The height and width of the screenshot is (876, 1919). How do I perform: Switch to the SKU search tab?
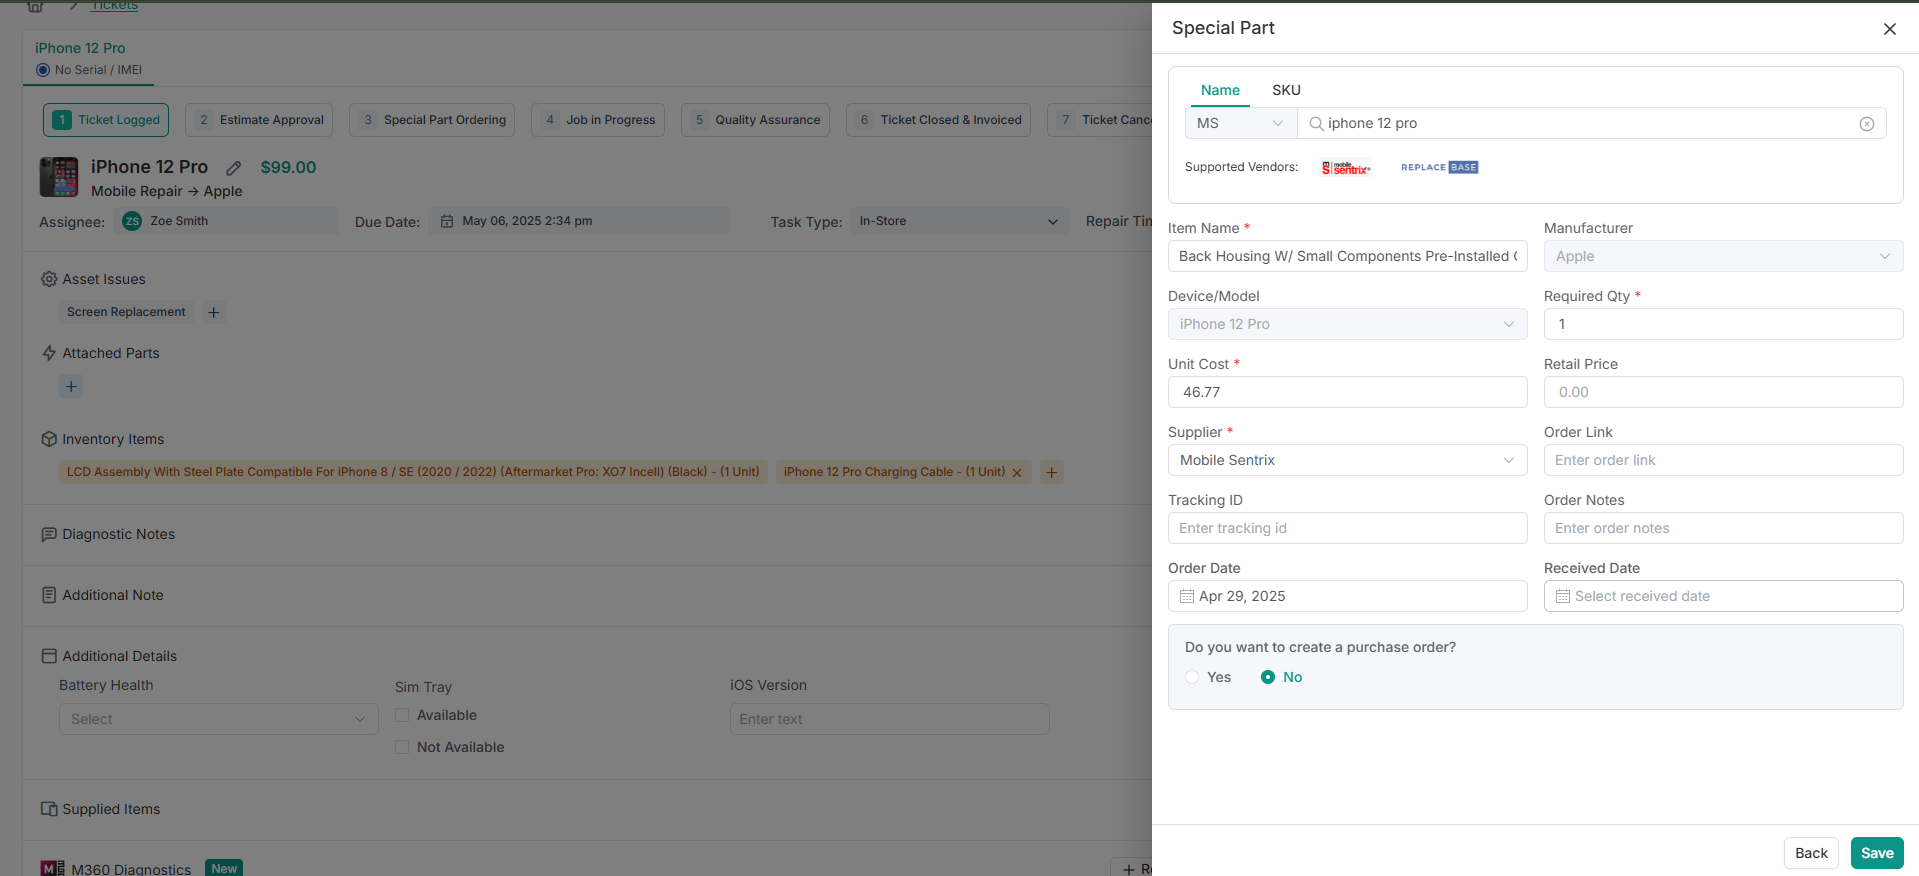(x=1286, y=90)
